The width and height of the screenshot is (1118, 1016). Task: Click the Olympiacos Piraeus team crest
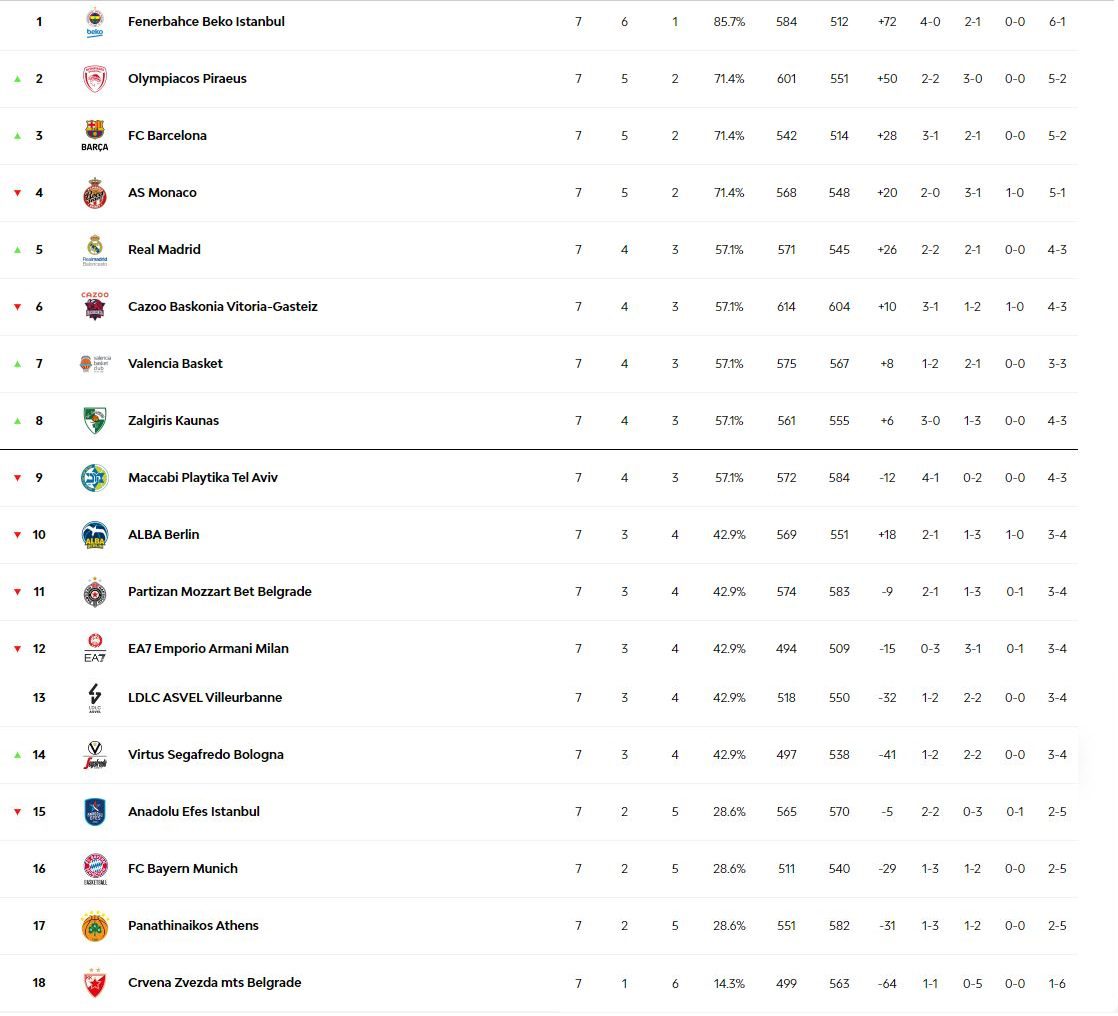[95, 79]
